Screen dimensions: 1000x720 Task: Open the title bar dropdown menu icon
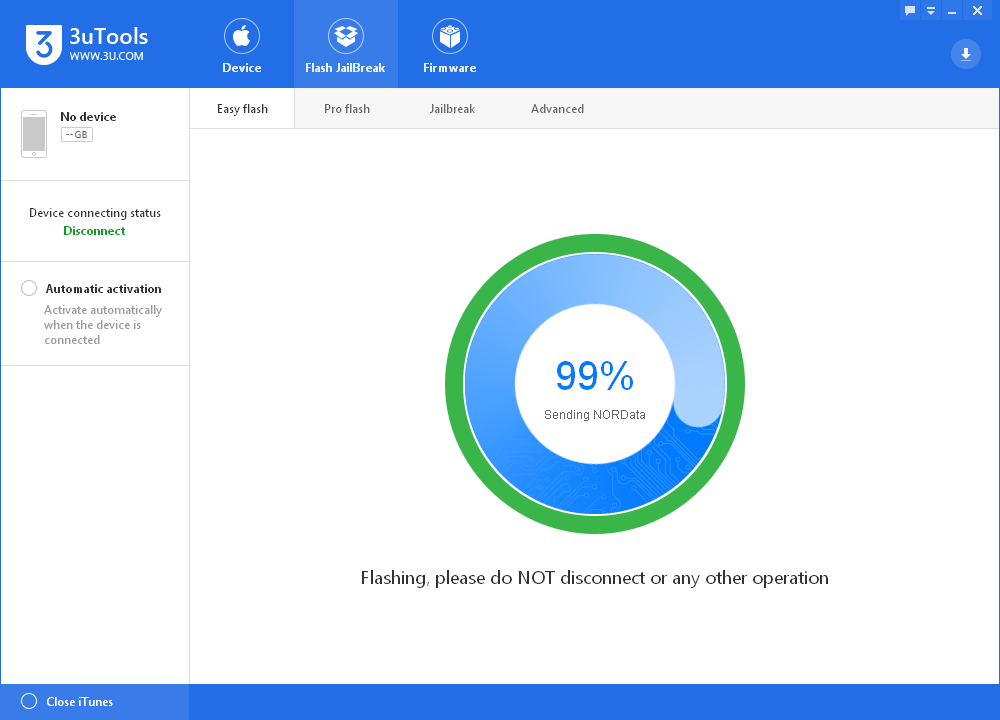pyautogui.click(x=931, y=10)
